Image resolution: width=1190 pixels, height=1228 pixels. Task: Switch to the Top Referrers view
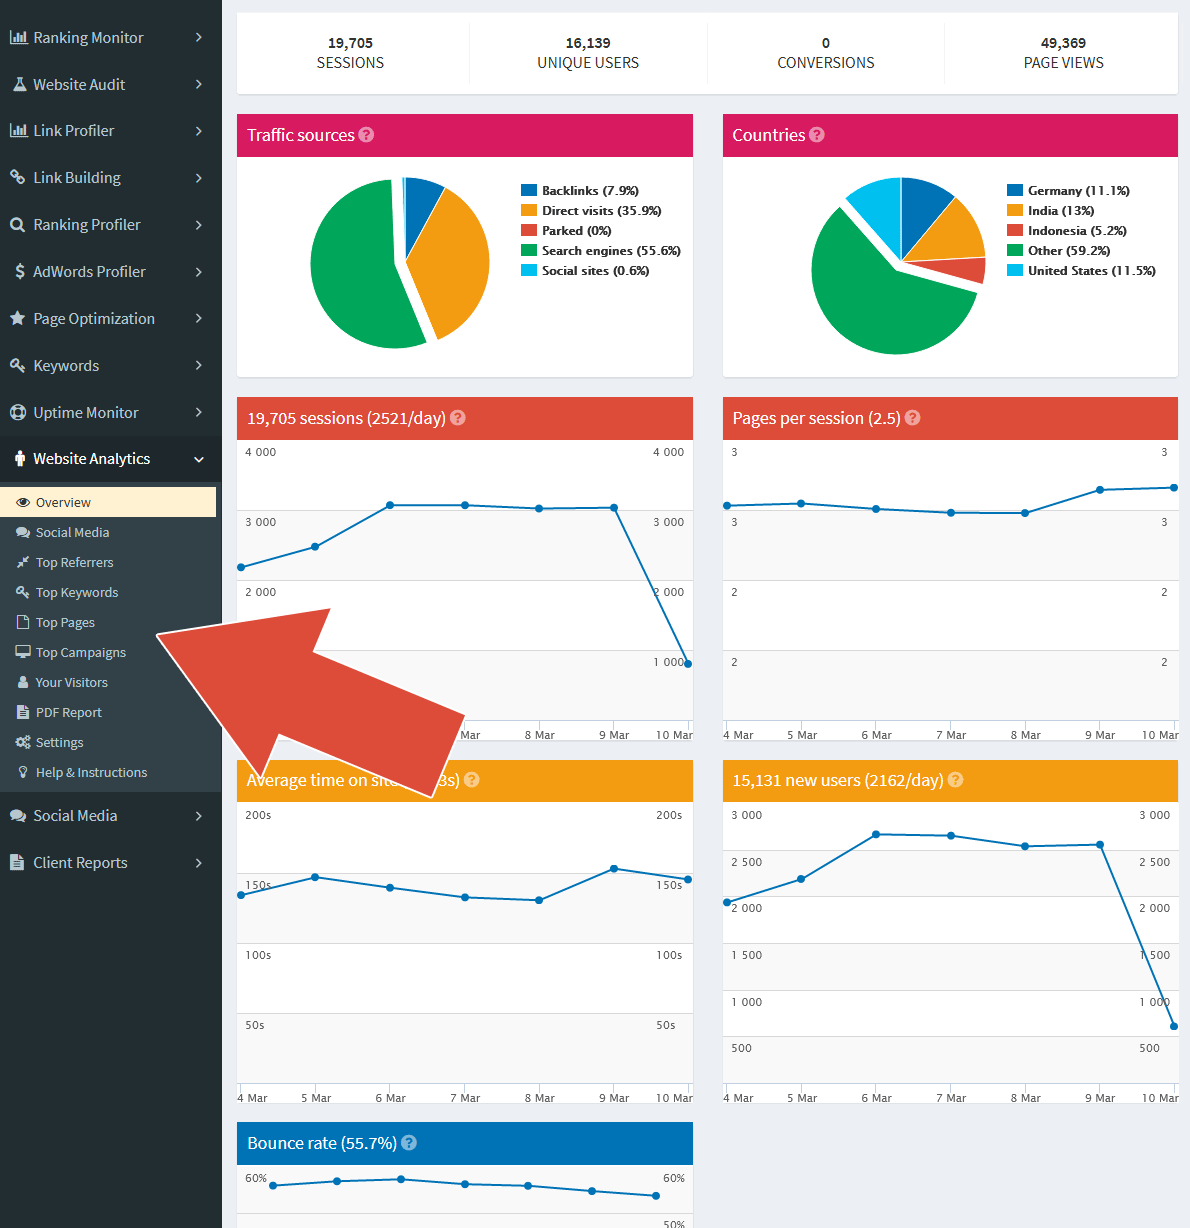tap(76, 562)
